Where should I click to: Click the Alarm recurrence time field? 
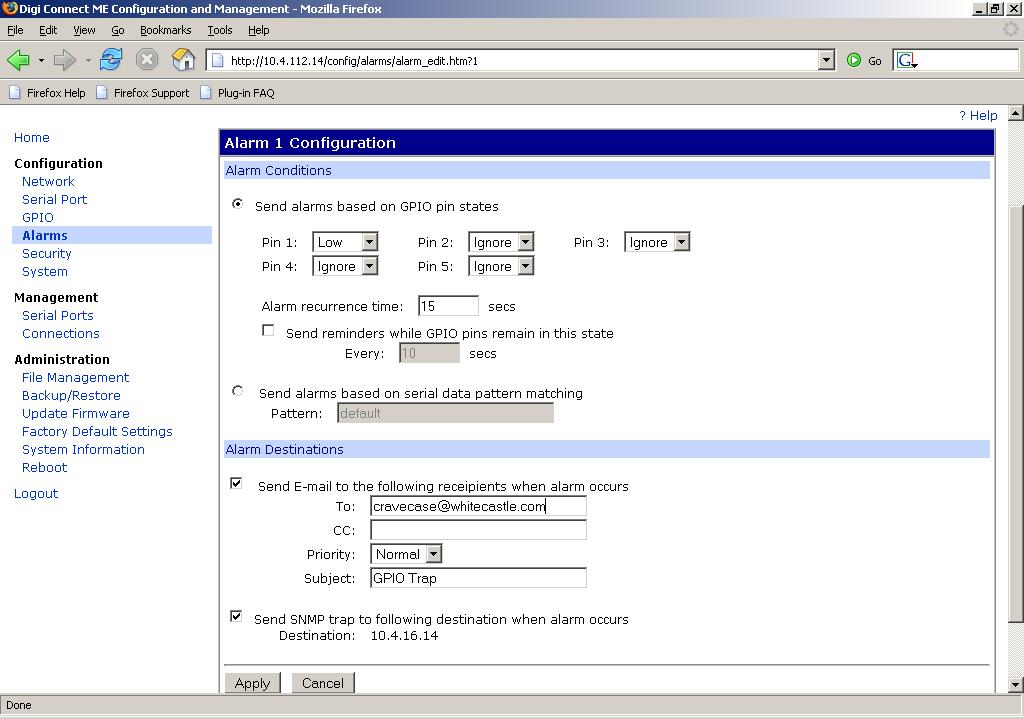click(448, 306)
